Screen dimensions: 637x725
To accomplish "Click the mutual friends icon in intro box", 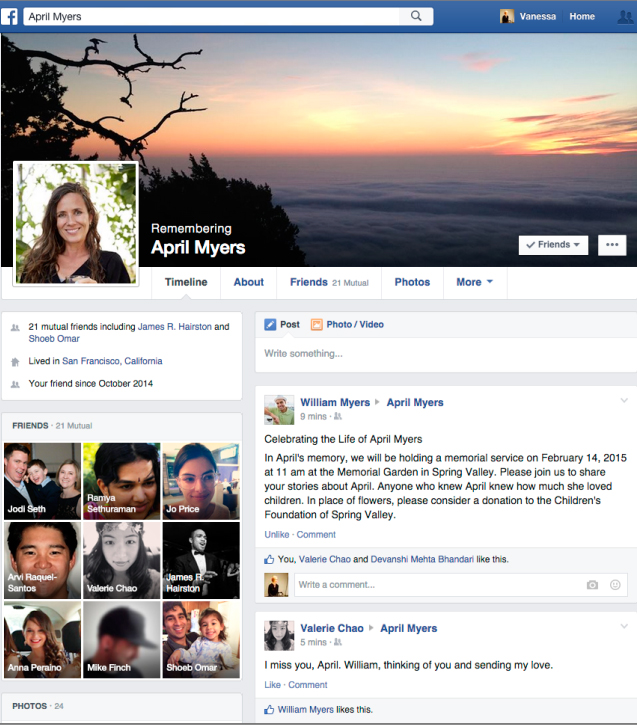I will [15, 327].
